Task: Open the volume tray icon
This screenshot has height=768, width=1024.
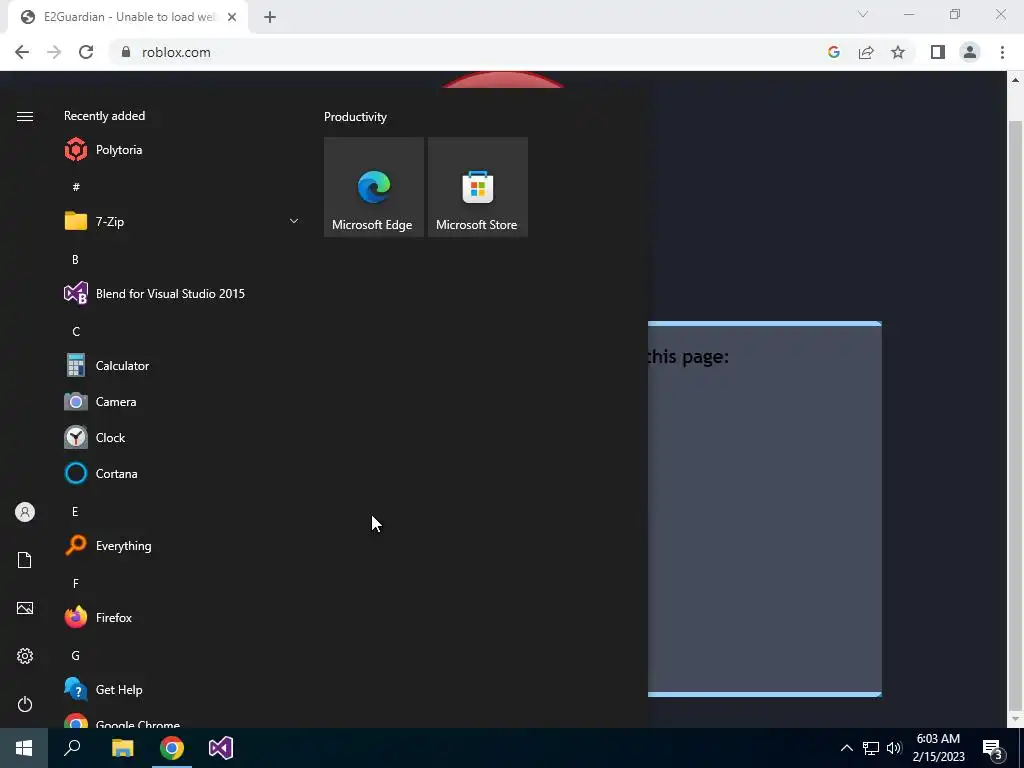Action: pos(894,748)
